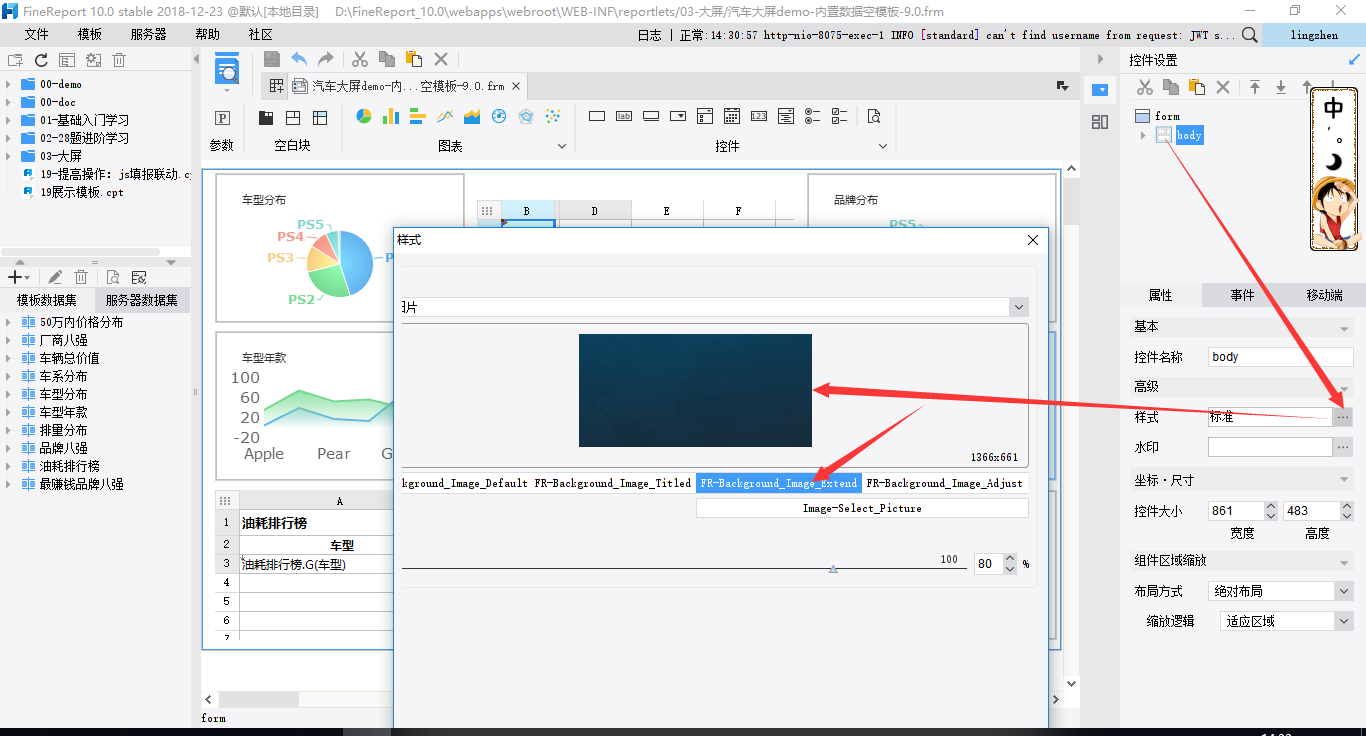Viewport: 1366px width, 736px height.
Task: Click the Image-Select_Picture button
Action: [861, 508]
